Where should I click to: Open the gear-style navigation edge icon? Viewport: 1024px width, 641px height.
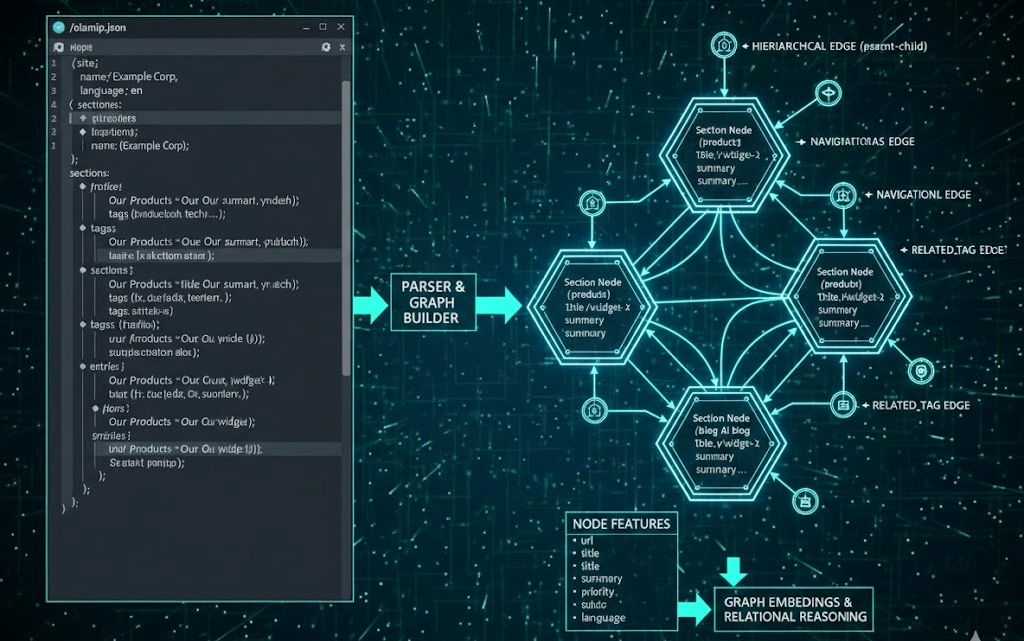(844, 194)
